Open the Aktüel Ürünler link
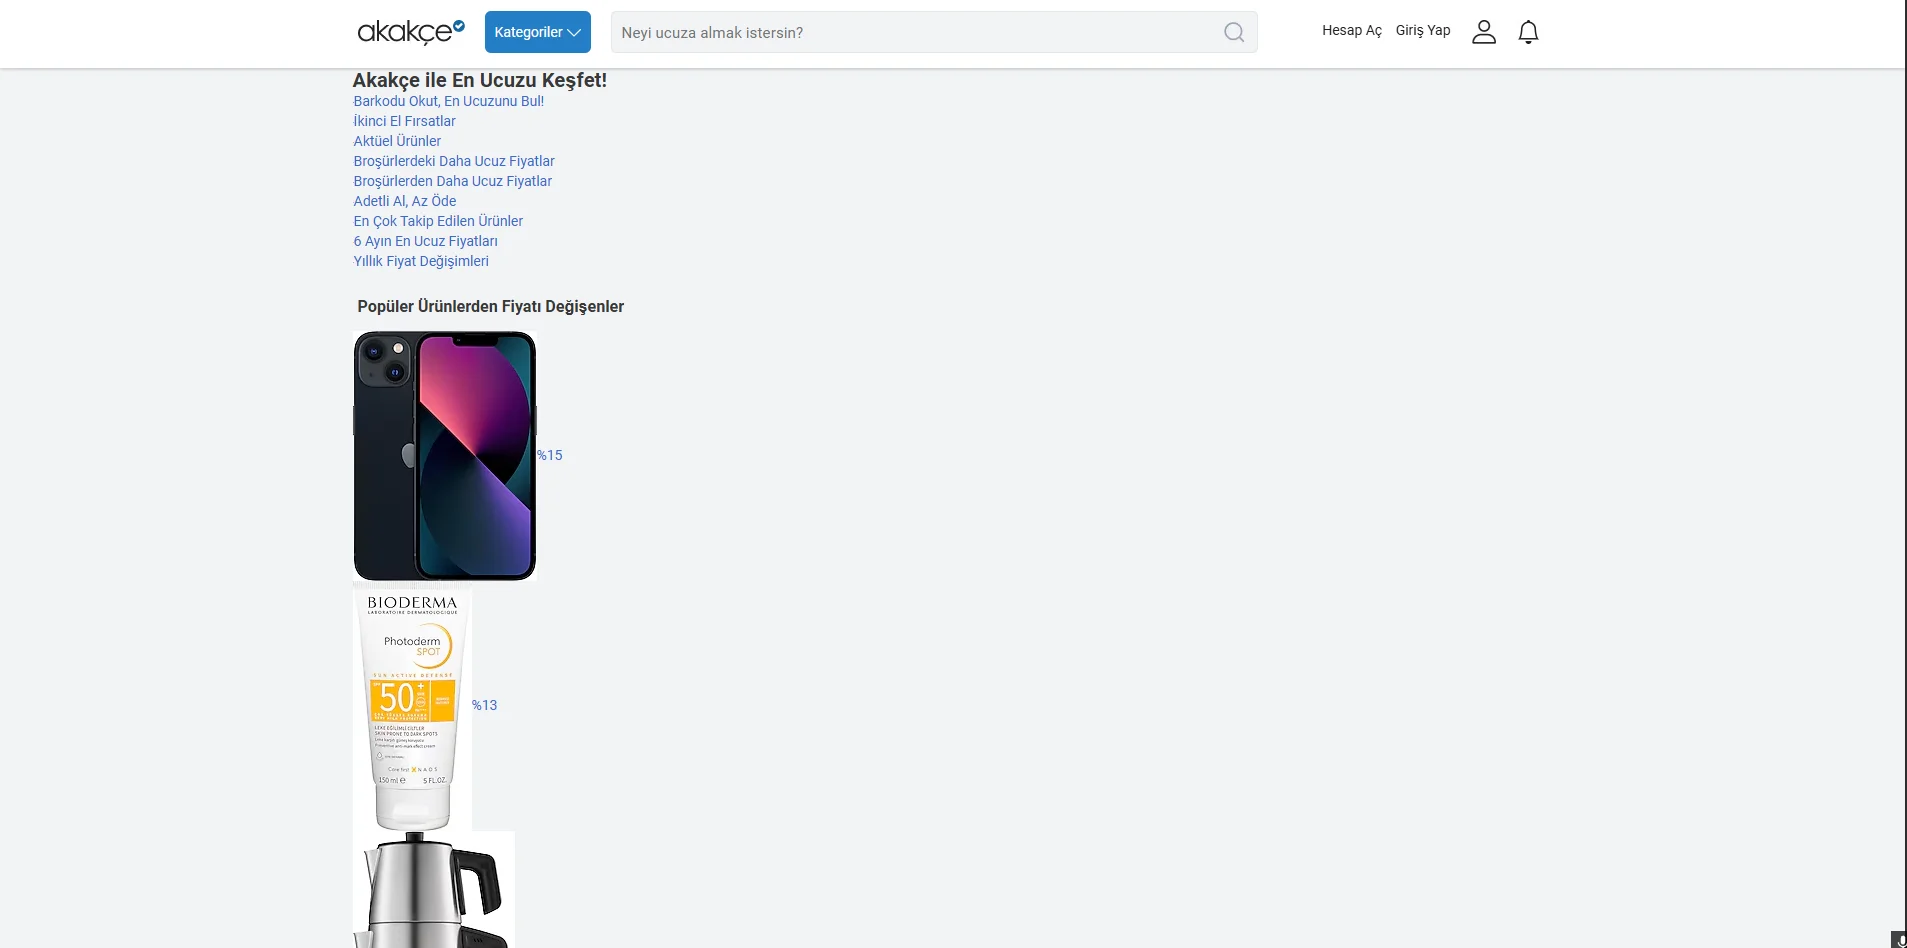The width and height of the screenshot is (1907, 948). point(397,141)
